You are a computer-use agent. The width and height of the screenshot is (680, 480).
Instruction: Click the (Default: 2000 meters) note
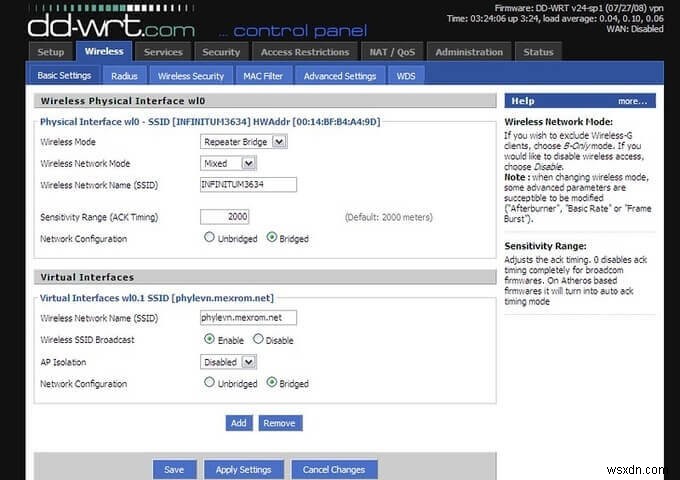pyautogui.click(x=389, y=217)
